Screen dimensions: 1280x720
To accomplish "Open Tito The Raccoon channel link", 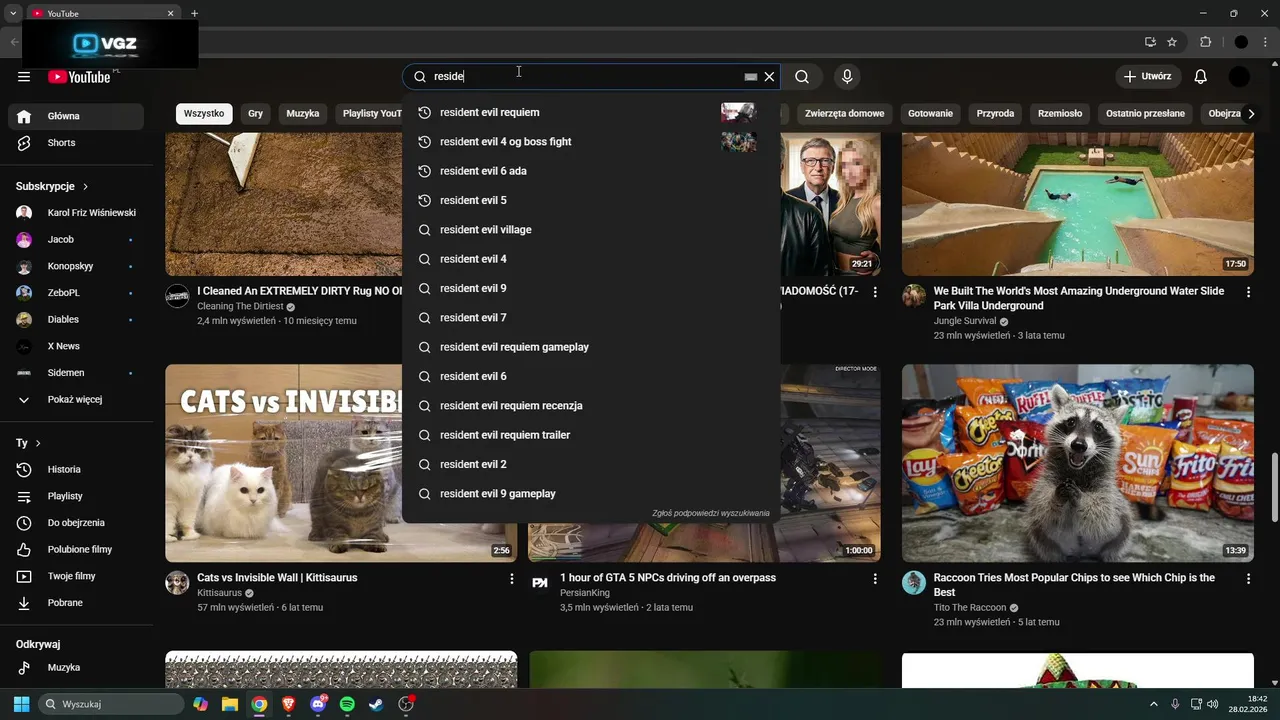I will 970,608.
